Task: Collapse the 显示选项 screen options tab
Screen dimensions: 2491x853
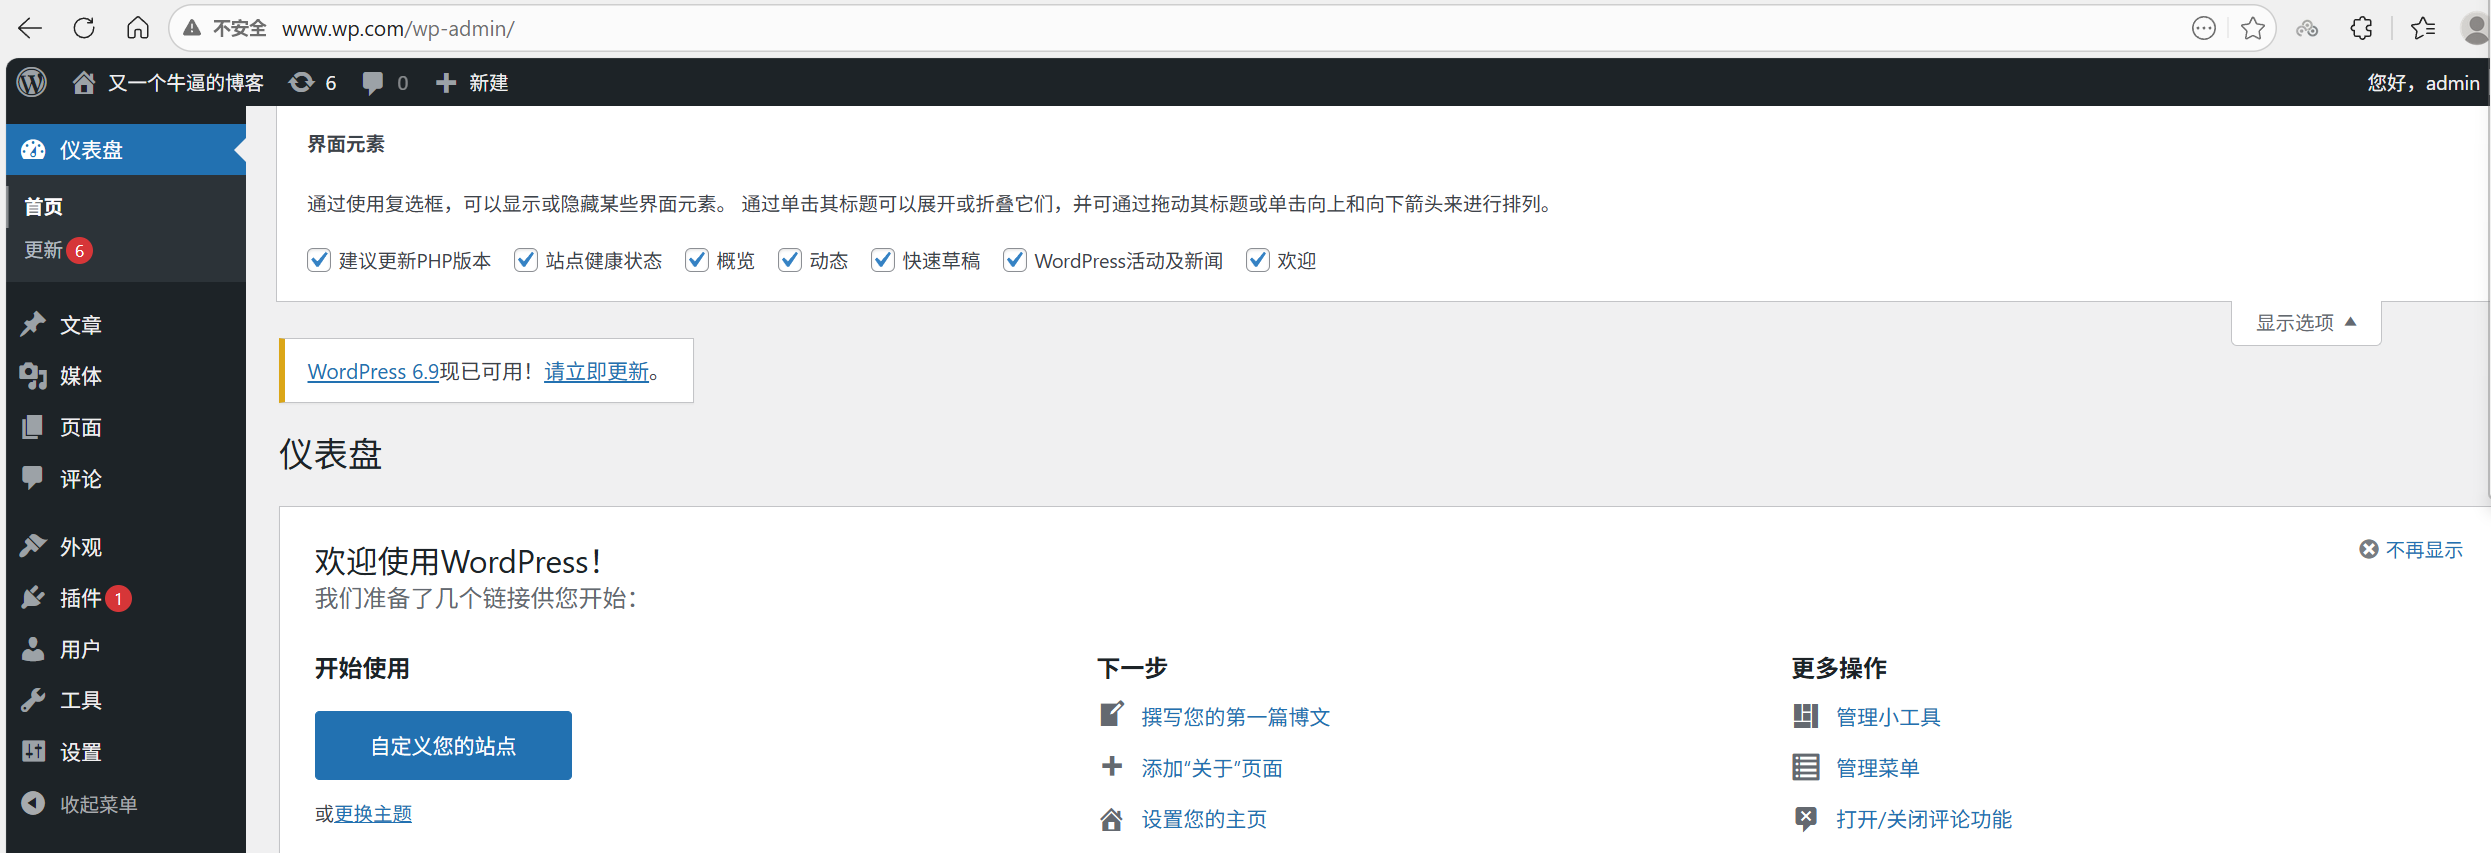Action: click(2306, 322)
